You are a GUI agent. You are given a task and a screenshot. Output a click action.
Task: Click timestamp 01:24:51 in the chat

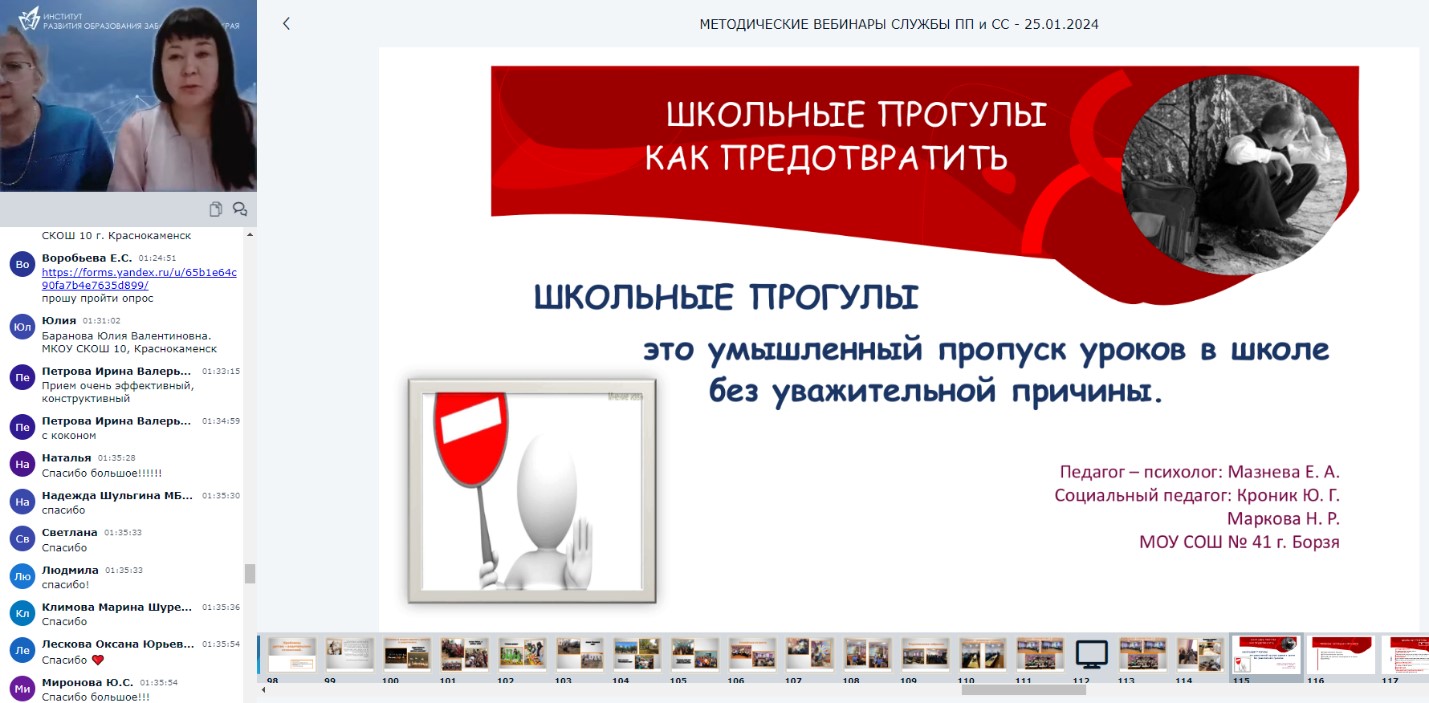[157, 258]
